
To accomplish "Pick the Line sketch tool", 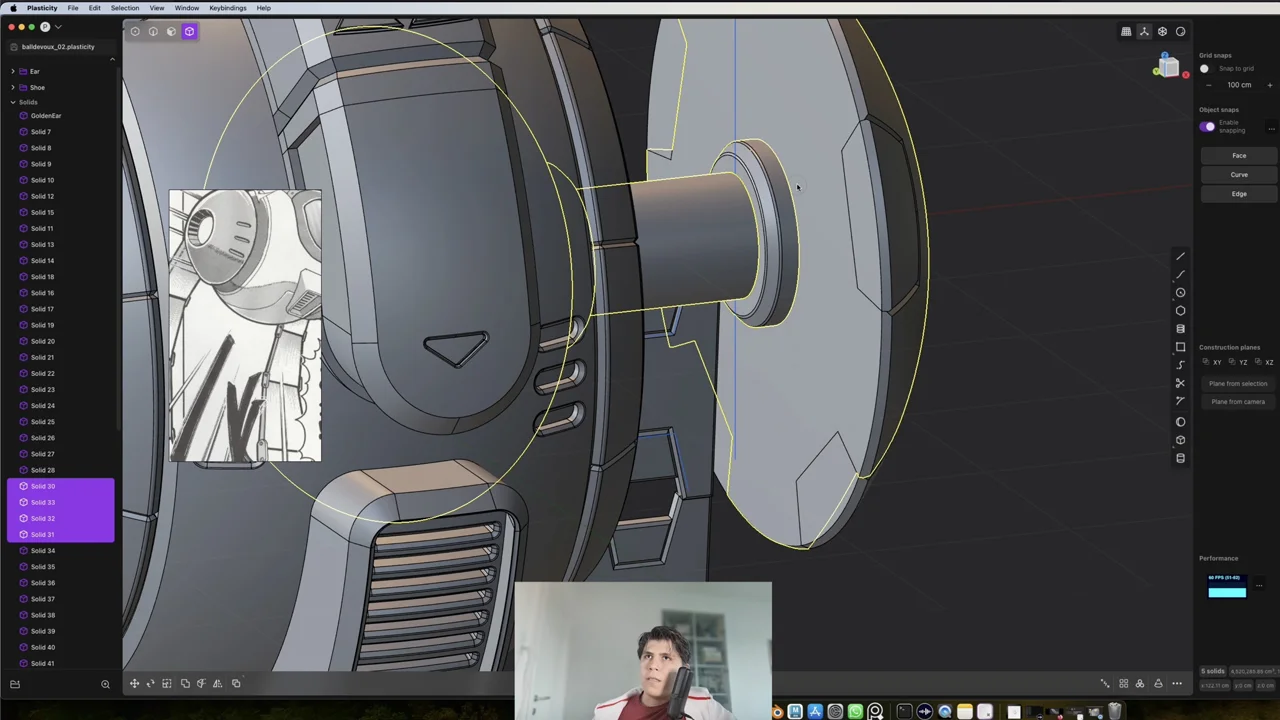I will click(x=1180, y=256).
